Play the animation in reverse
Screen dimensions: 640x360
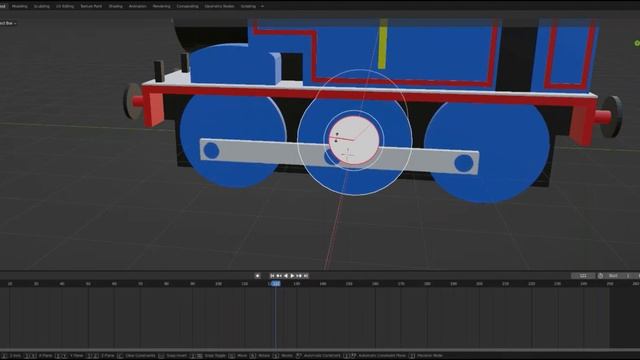pos(286,276)
